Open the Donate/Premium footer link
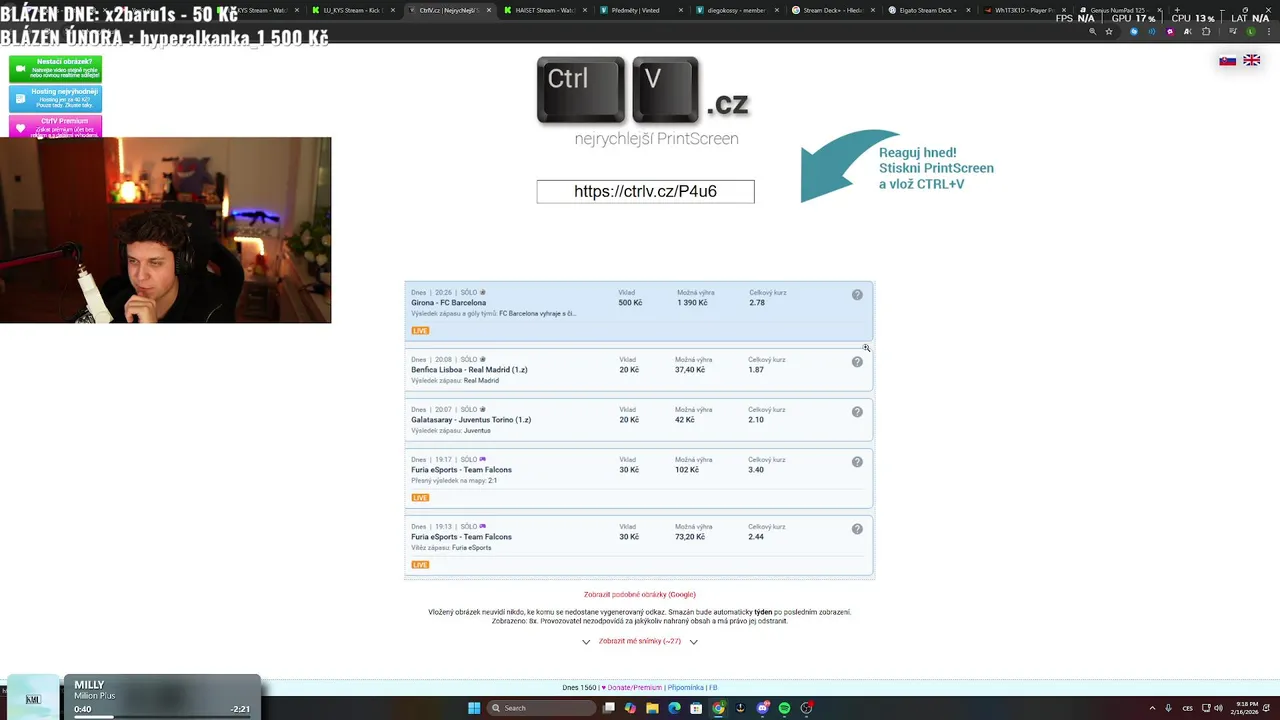The width and height of the screenshot is (1280, 720). pos(634,688)
